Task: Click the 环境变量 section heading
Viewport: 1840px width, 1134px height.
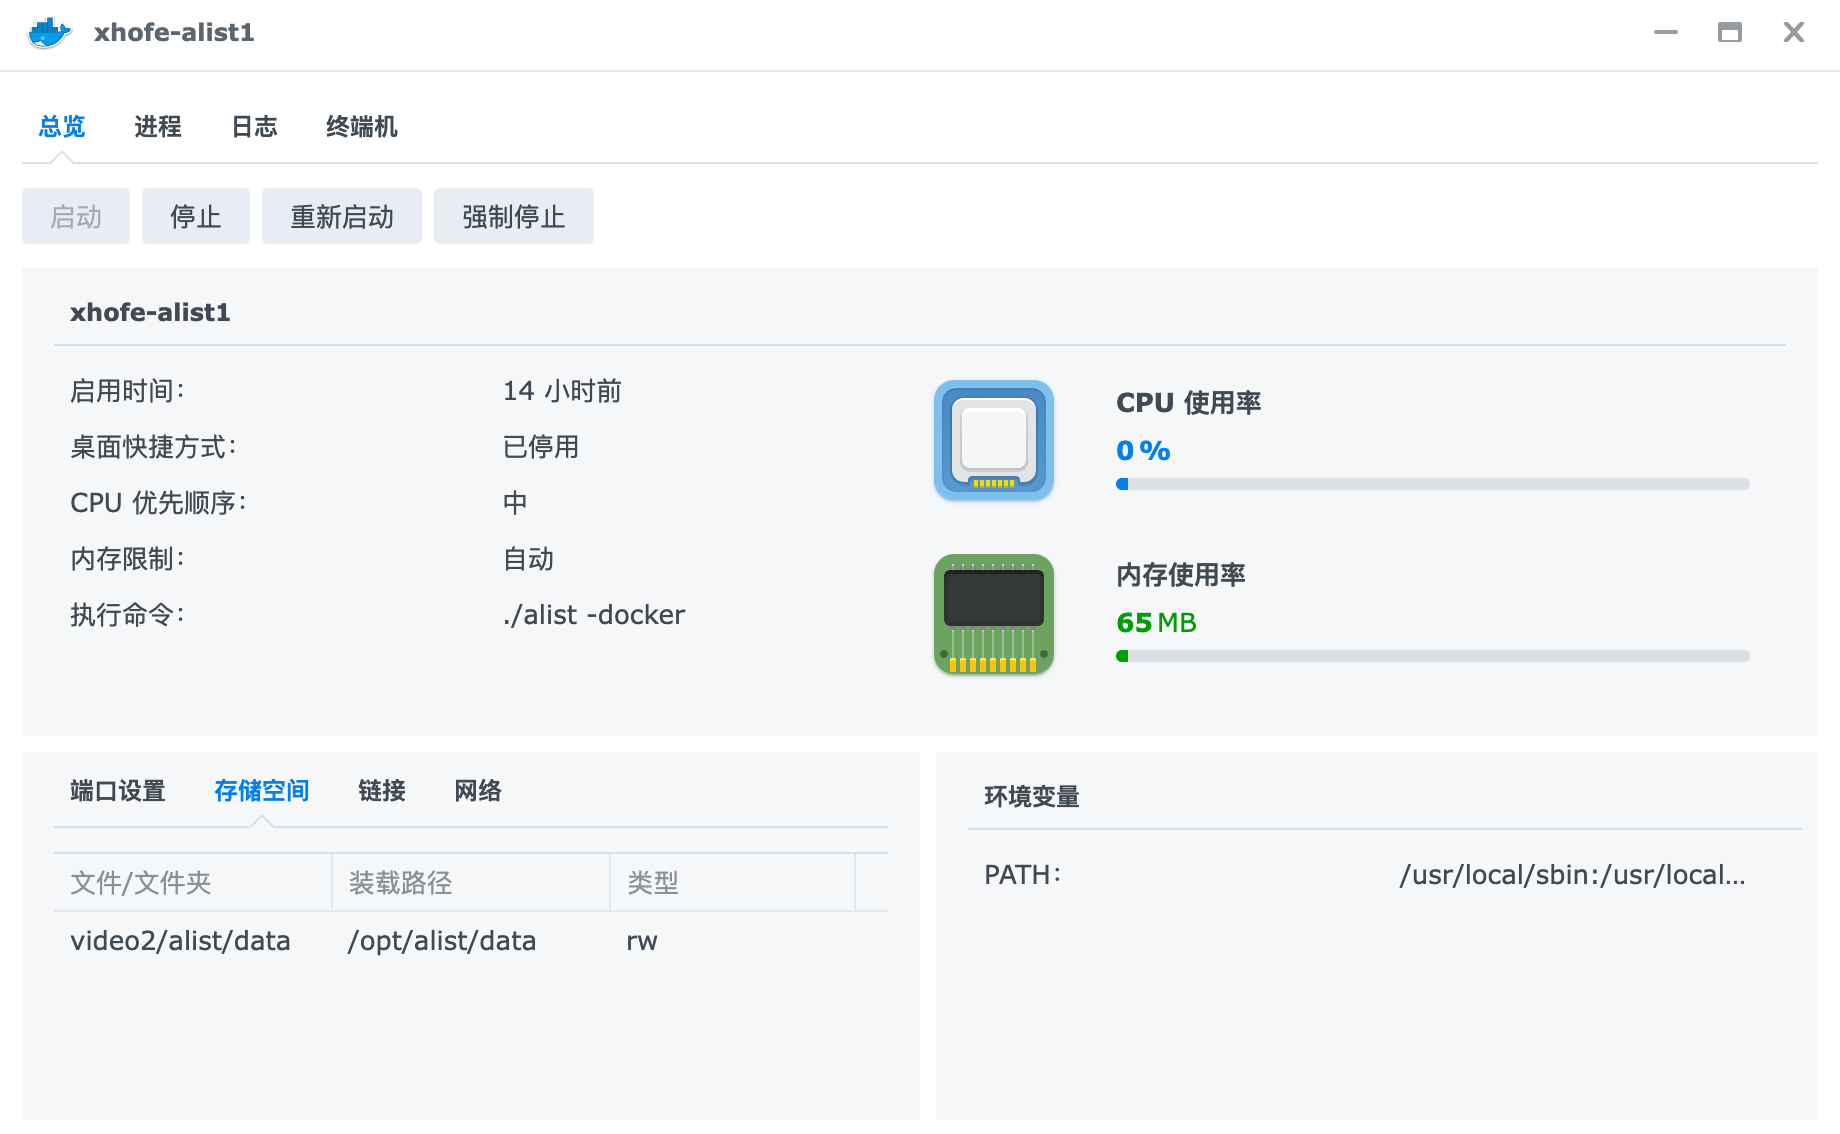Action: (1032, 797)
